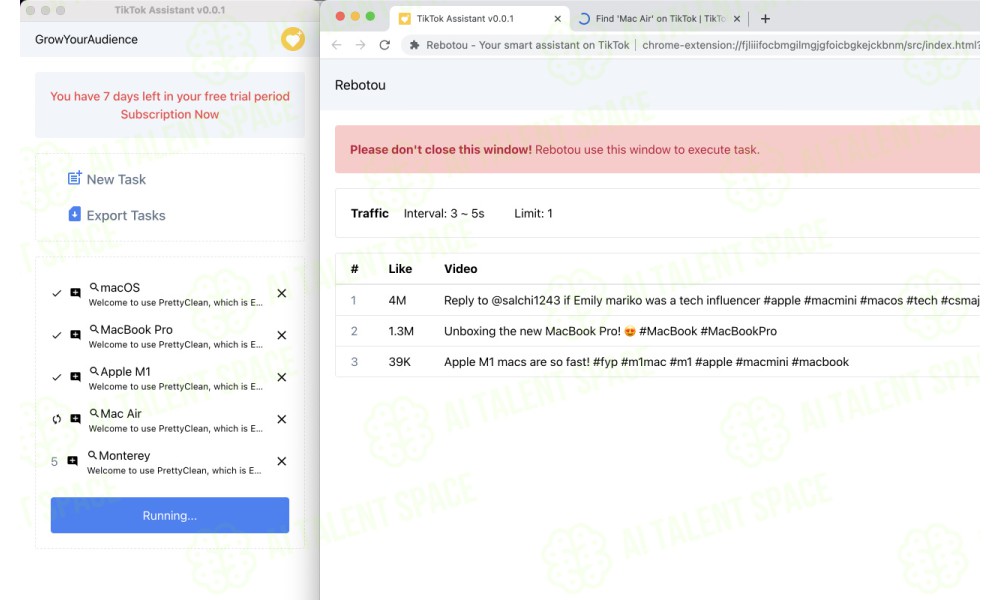Remove the Monterey task
This screenshot has width=1000, height=600.
tap(281, 461)
